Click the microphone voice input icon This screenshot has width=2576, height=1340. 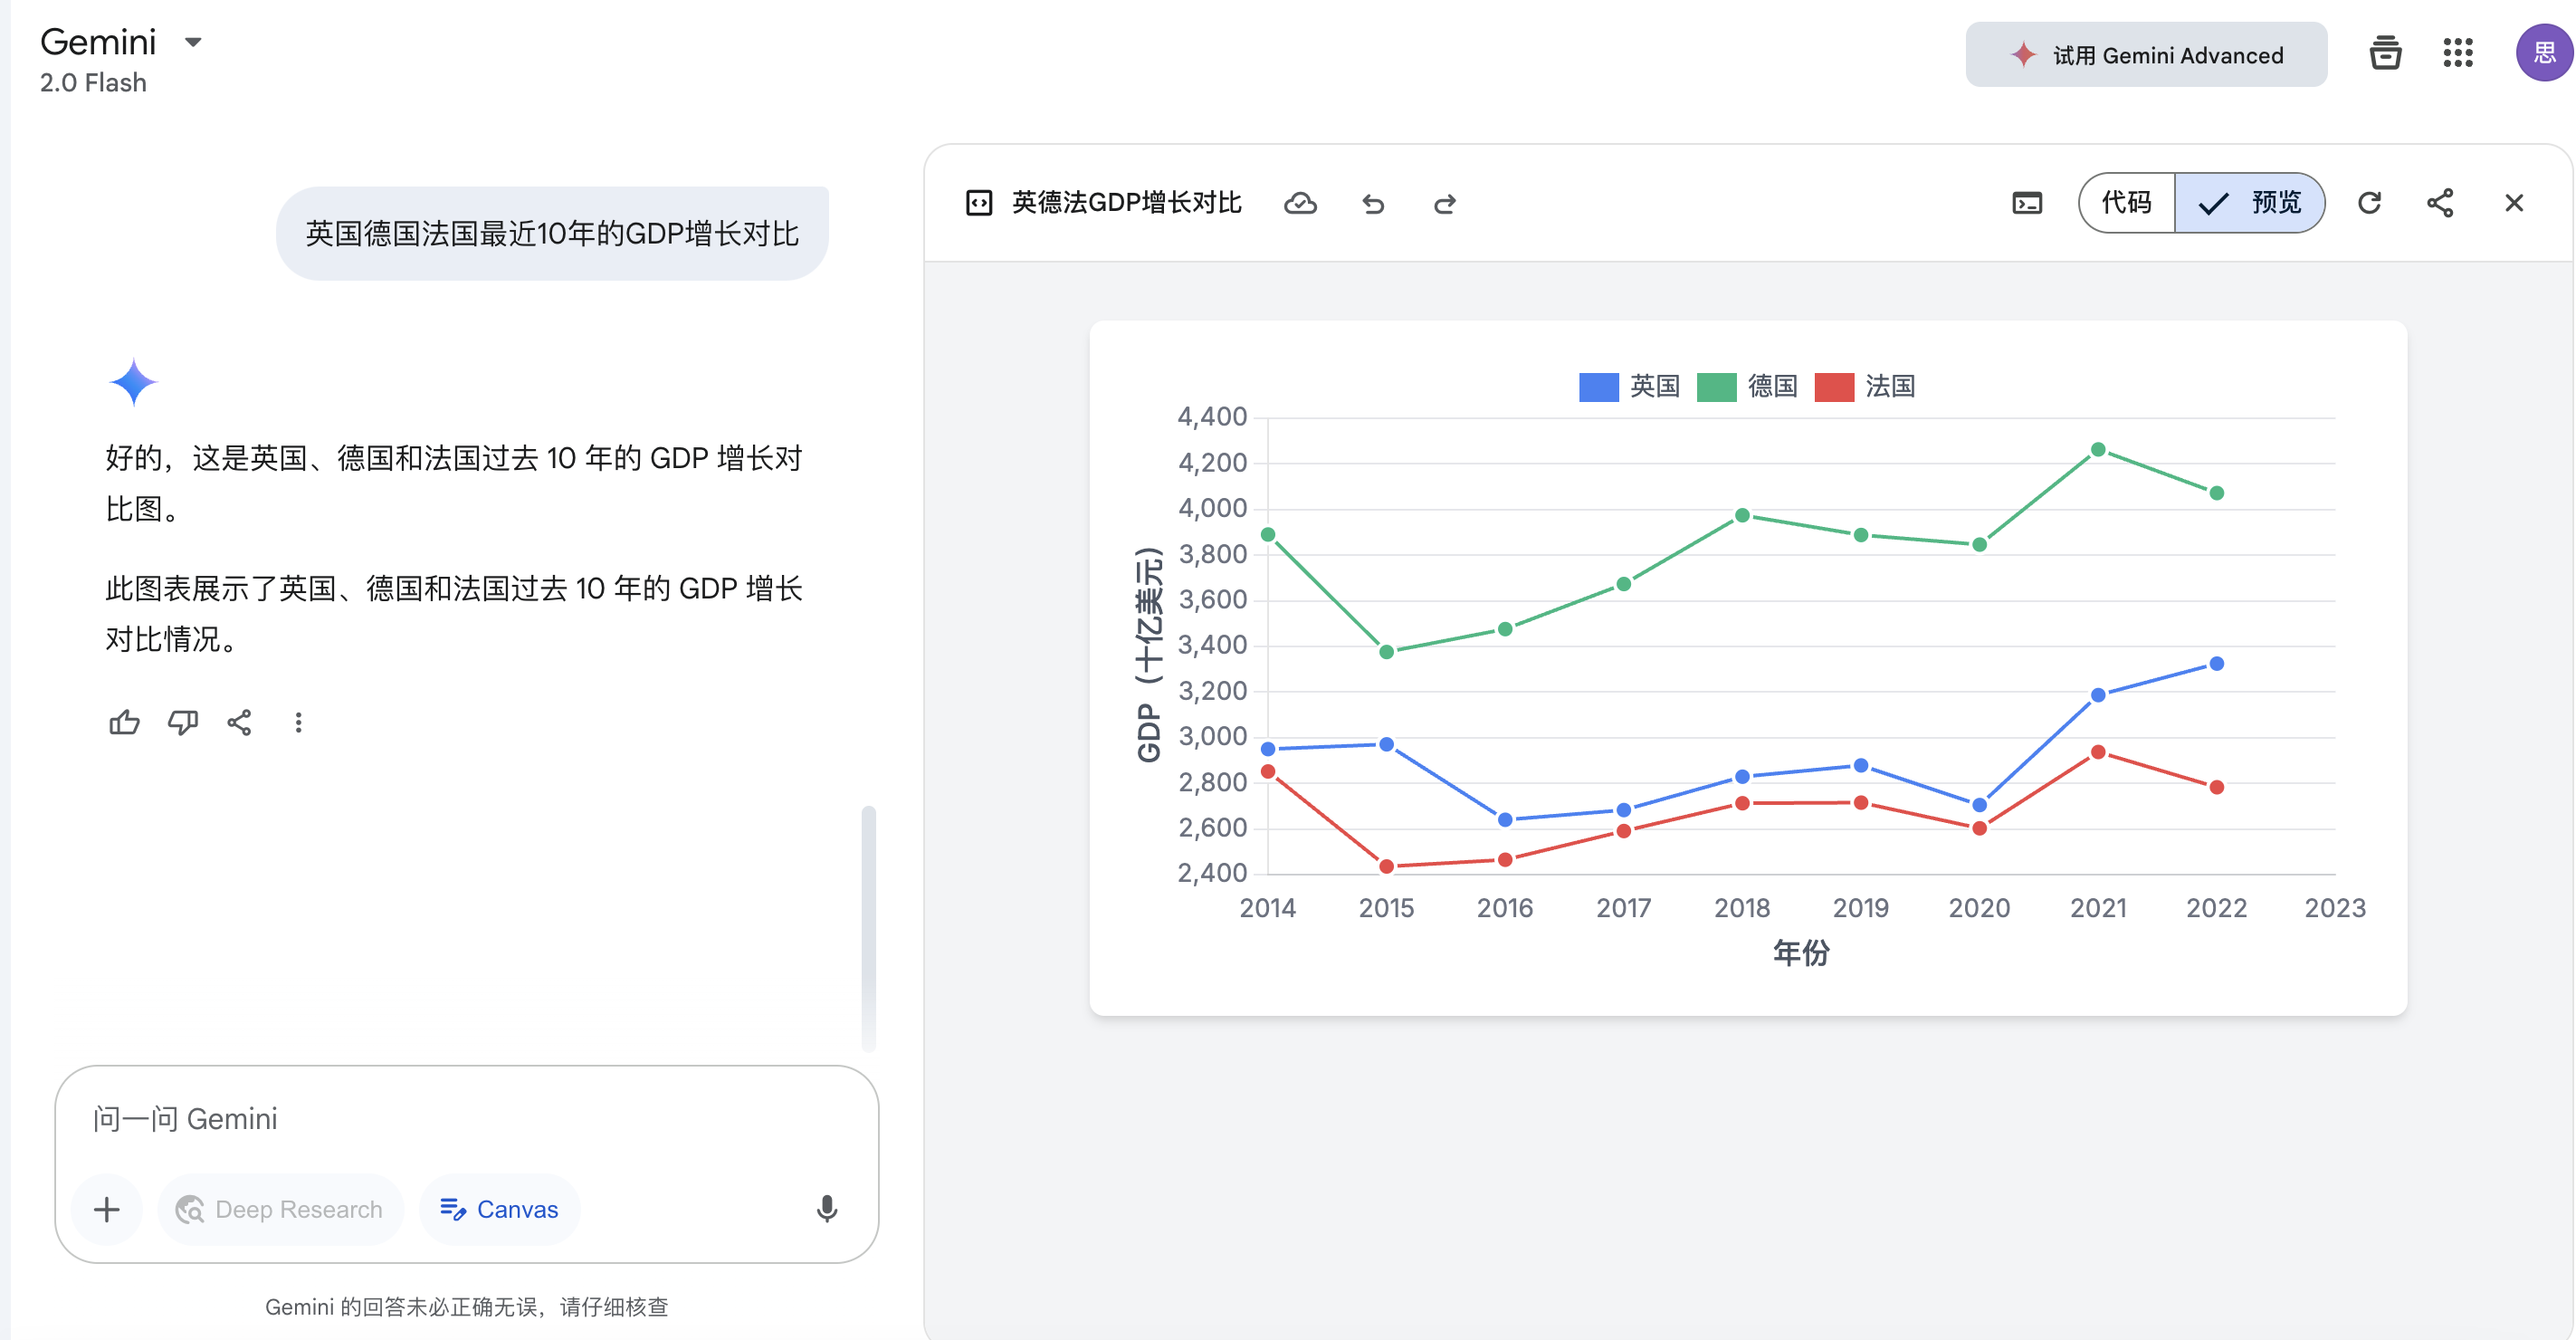(826, 1209)
